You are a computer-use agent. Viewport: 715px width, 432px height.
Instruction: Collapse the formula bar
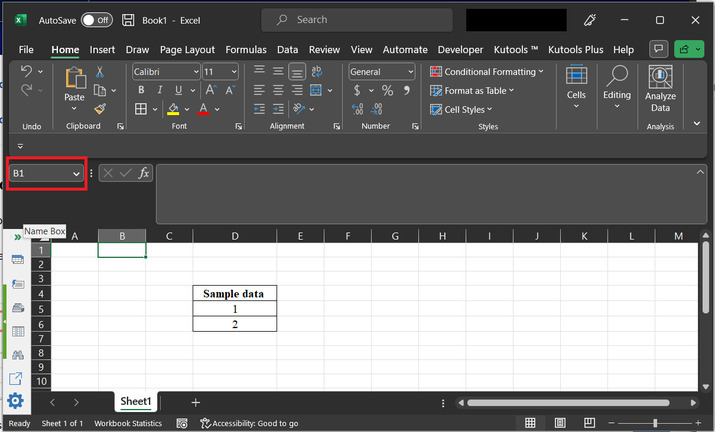coord(700,172)
